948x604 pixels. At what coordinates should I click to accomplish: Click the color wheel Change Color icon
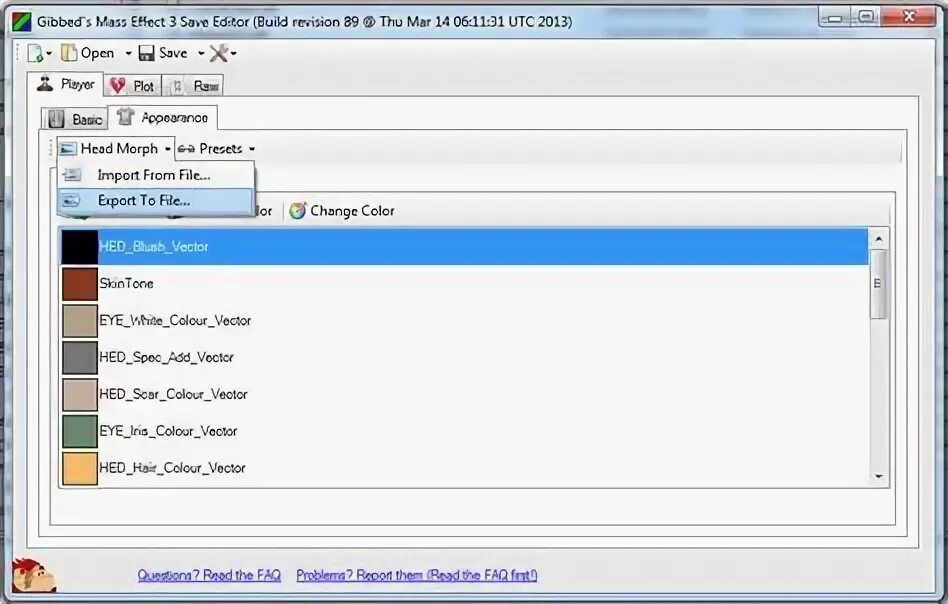tap(297, 210)
